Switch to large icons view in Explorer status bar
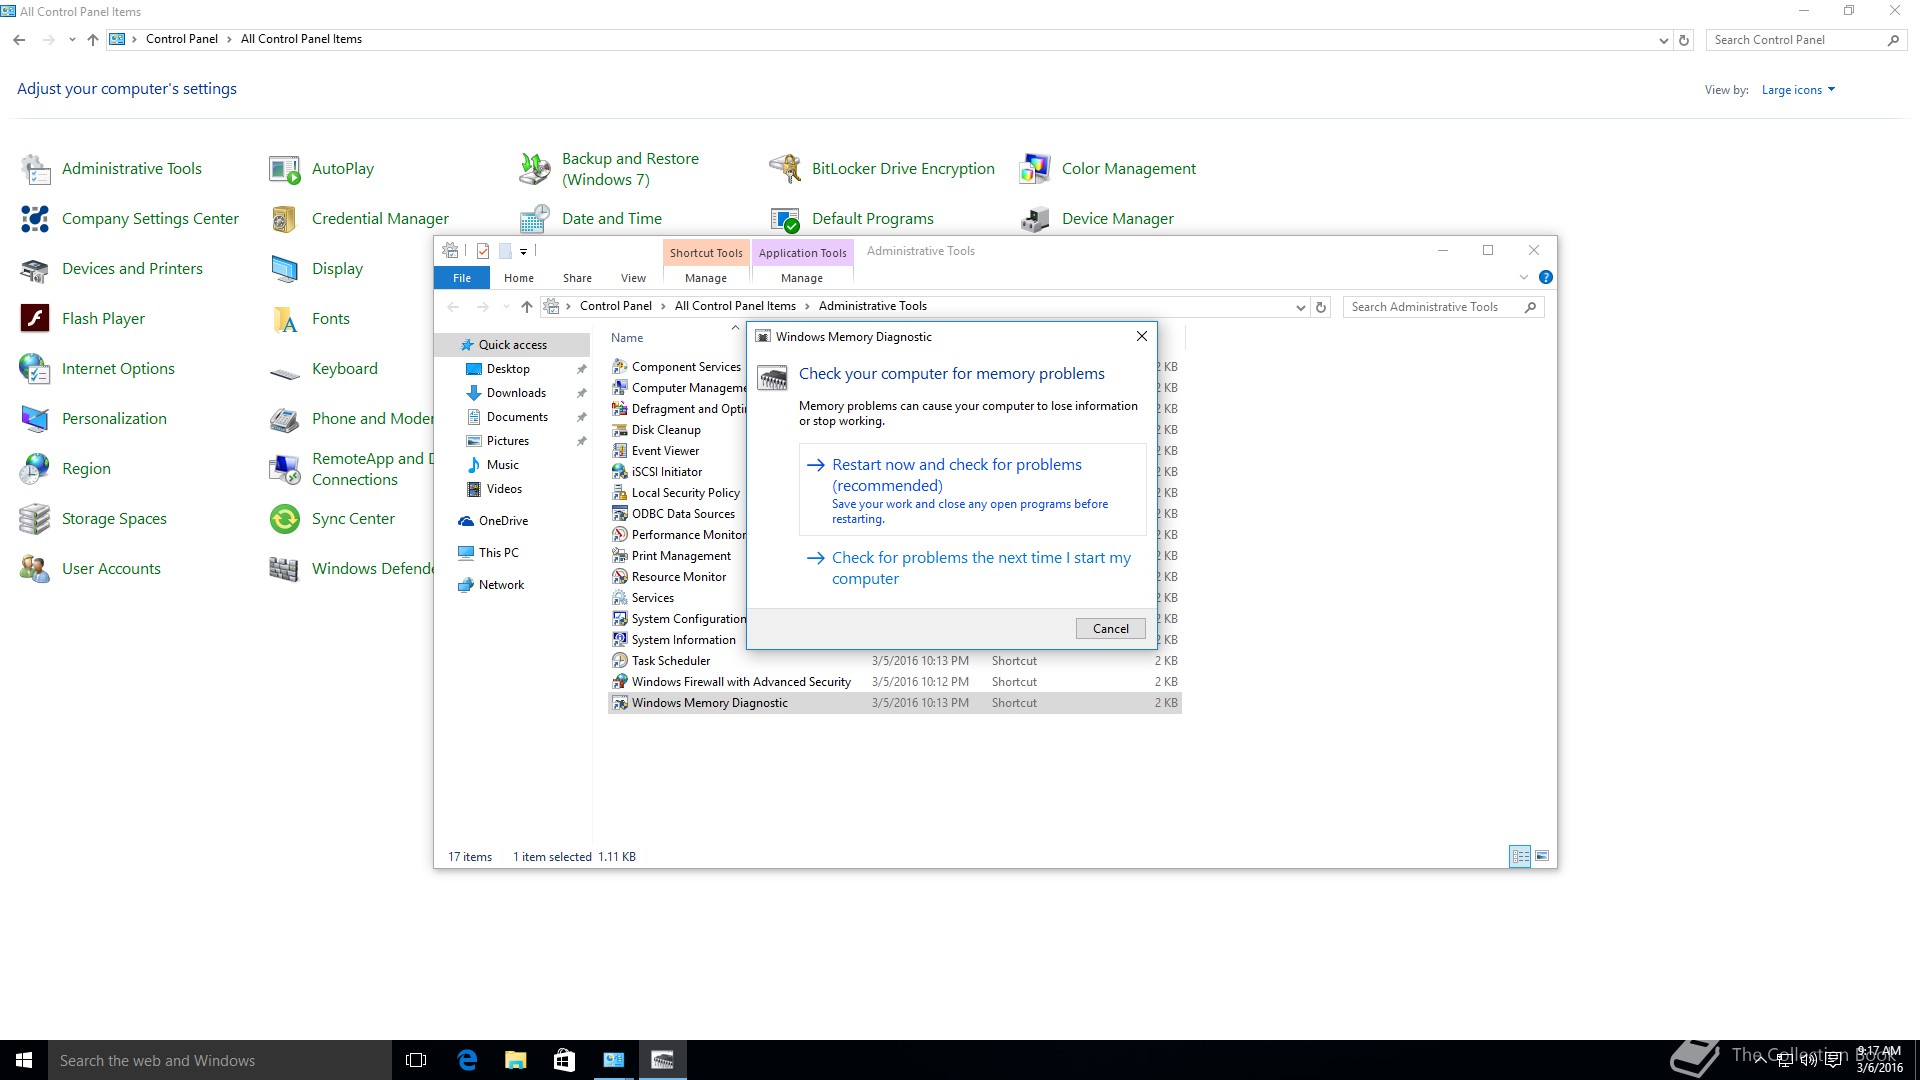The image size is (1920, 1080). click(1542, 856)
